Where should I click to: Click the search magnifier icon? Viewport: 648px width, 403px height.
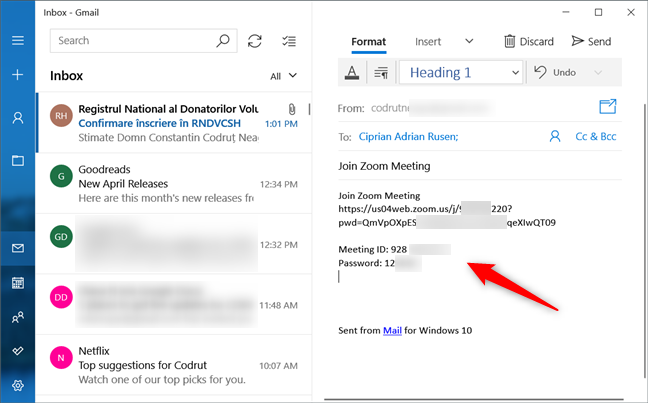click(x=223, y=41)
